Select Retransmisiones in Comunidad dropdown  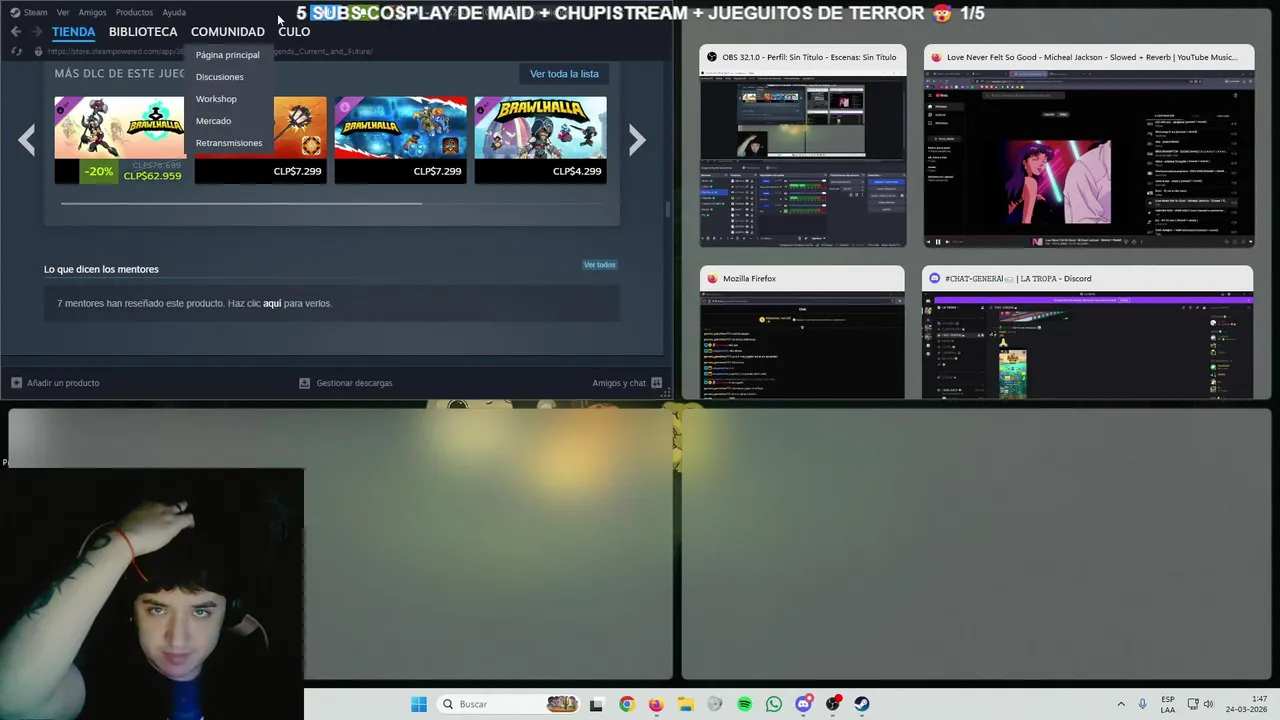click(229, 143)
